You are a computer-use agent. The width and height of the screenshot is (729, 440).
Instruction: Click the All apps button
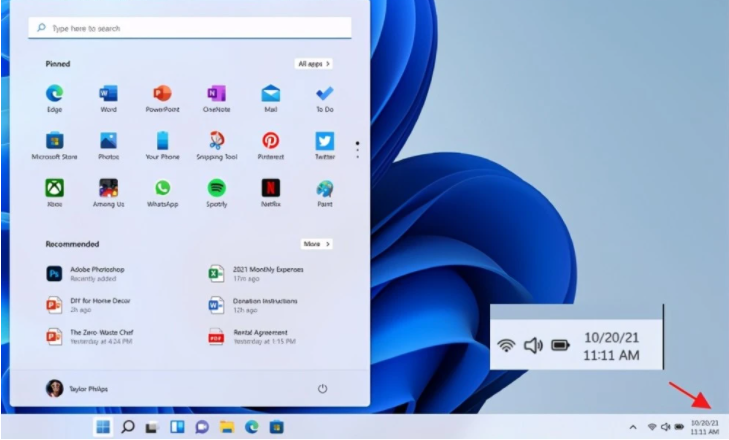(x=314, y=64)
